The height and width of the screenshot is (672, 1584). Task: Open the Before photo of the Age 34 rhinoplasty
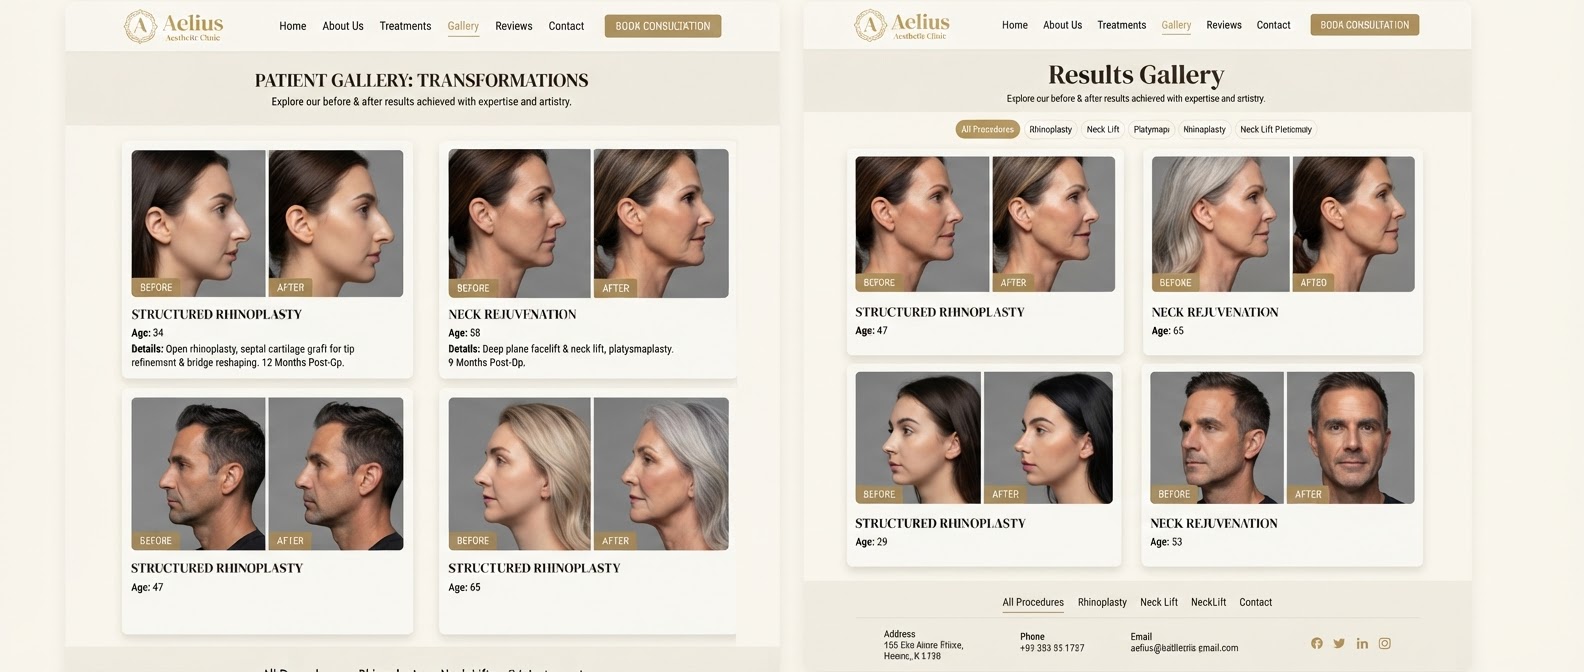pyautogui.click(x=199, y=223)
